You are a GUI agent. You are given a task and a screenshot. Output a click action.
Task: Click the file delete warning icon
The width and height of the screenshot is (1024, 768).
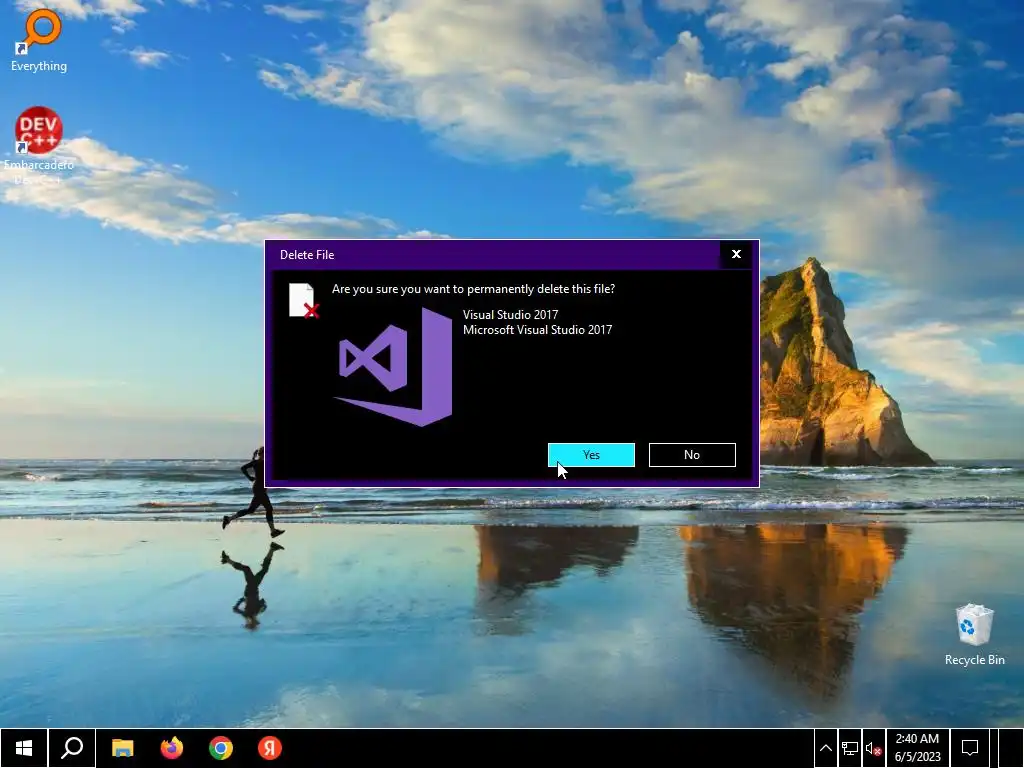tap(304, 301)
